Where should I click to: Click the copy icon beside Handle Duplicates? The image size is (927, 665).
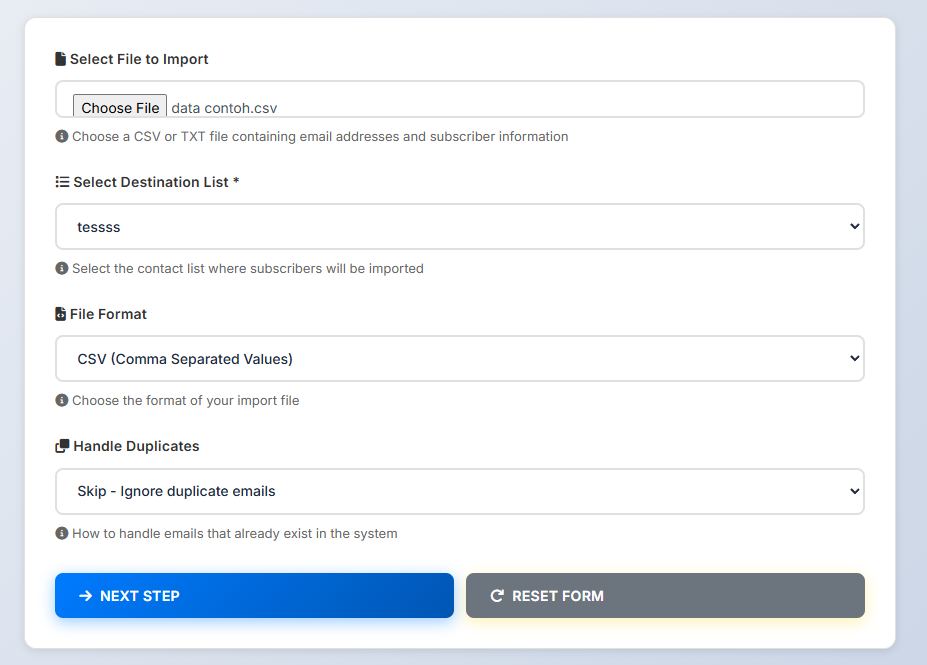click(62, 446)
